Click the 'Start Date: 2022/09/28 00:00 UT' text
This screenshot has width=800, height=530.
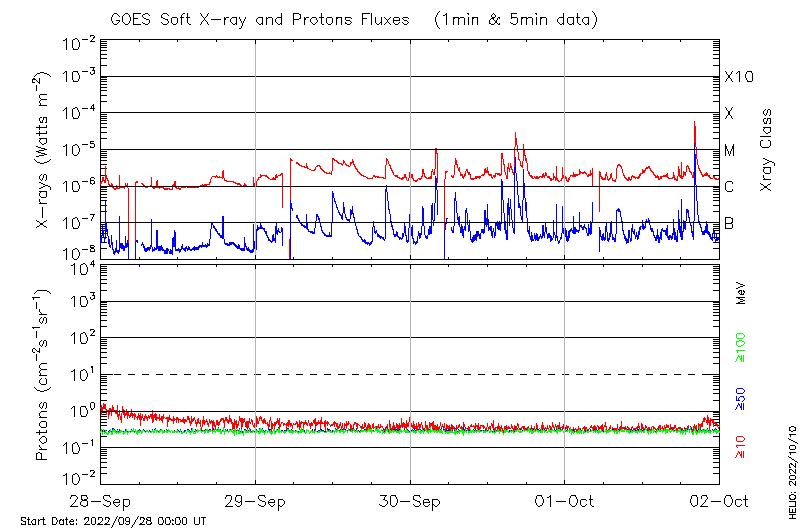[113, 521]
